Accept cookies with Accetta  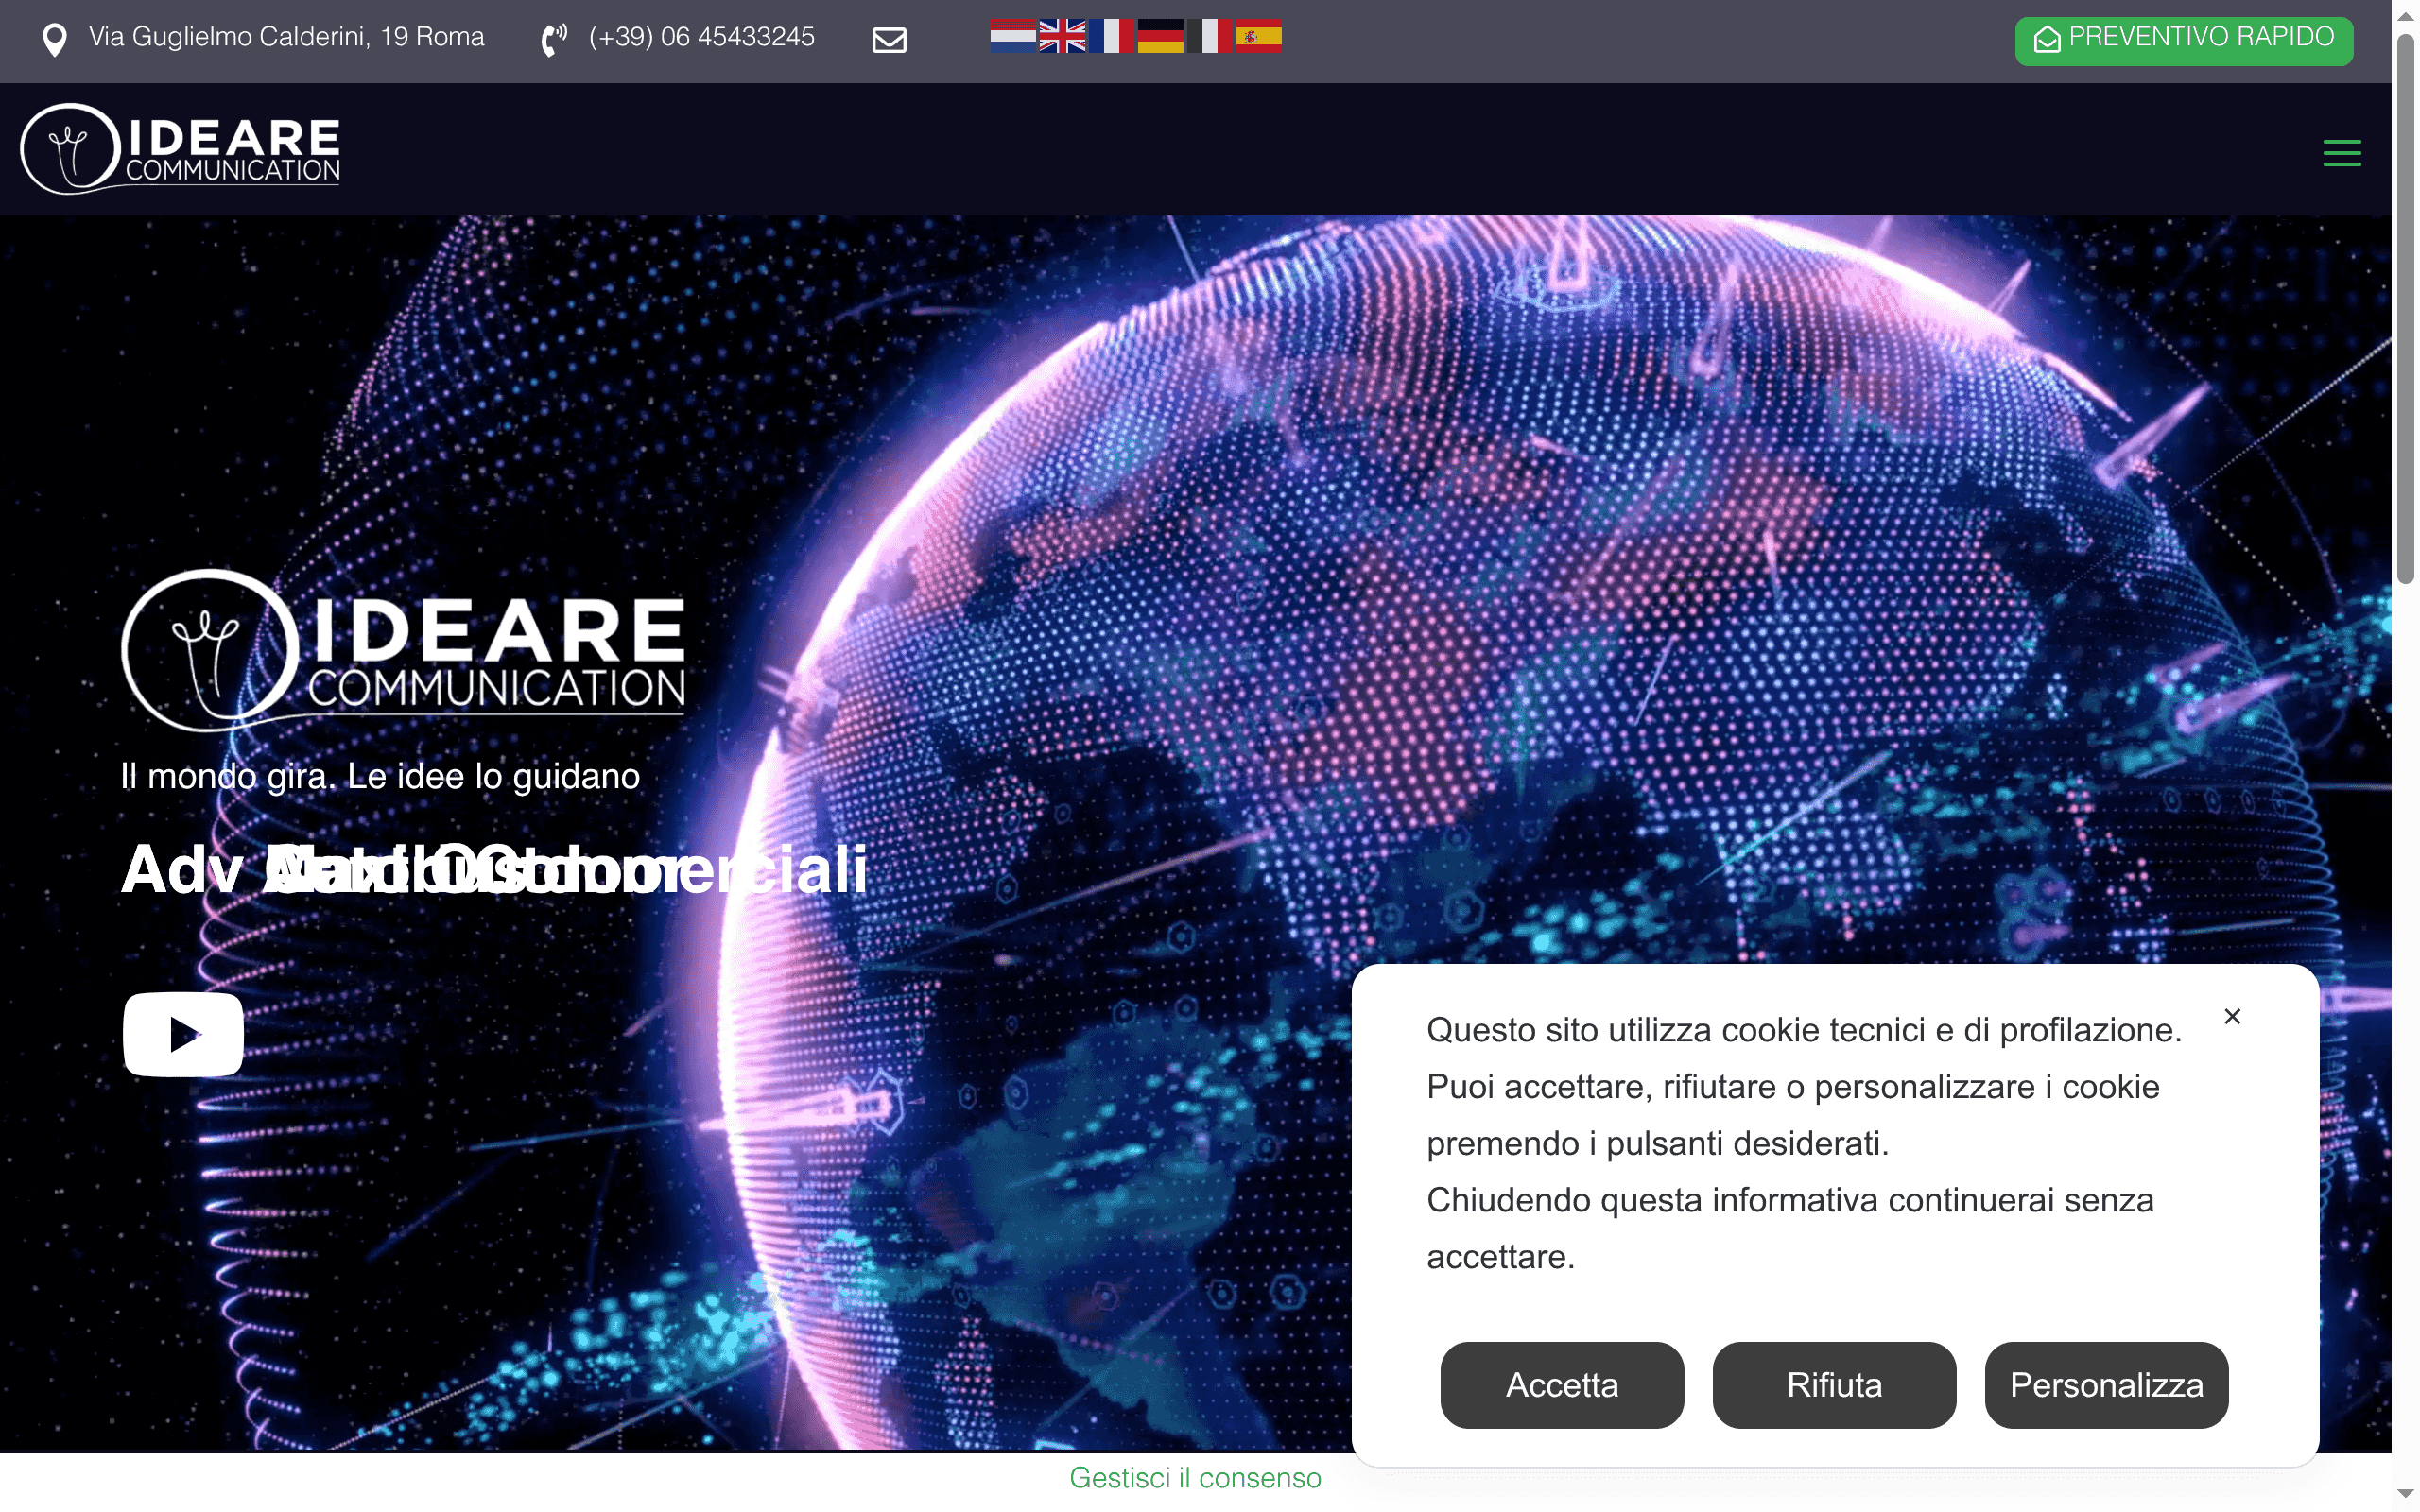[x=1561, y=1385]
